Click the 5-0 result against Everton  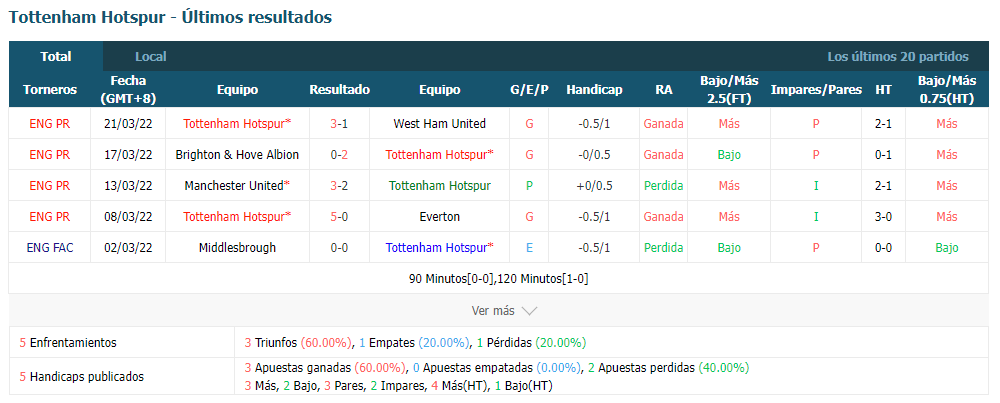point(339,217)
